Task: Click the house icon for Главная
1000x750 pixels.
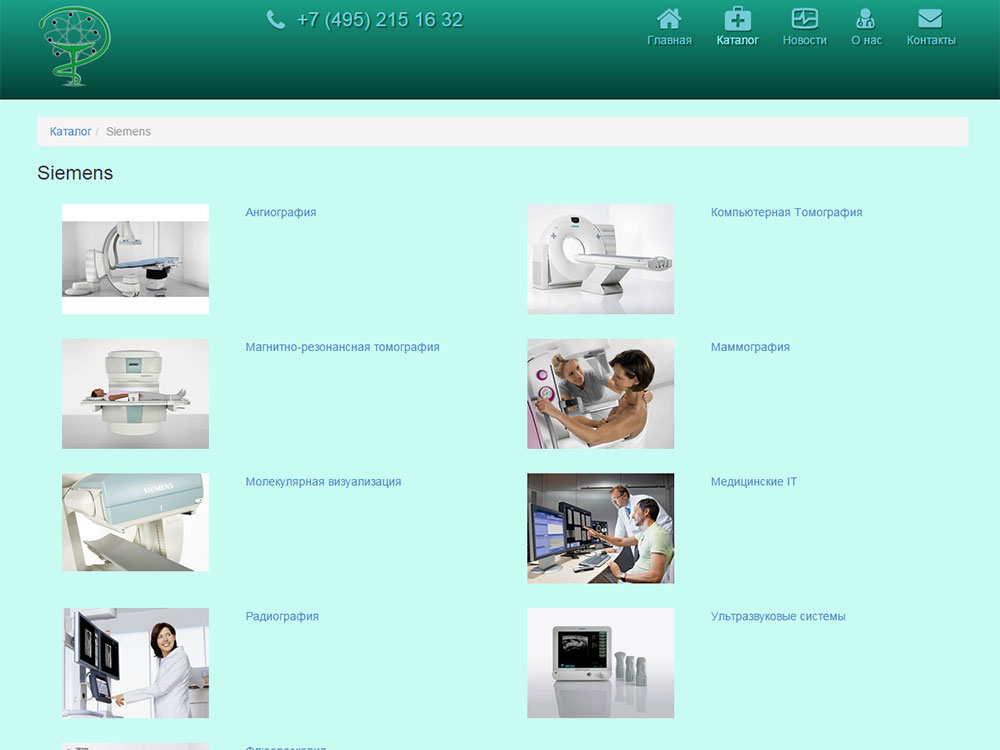Action: point(669,18)
